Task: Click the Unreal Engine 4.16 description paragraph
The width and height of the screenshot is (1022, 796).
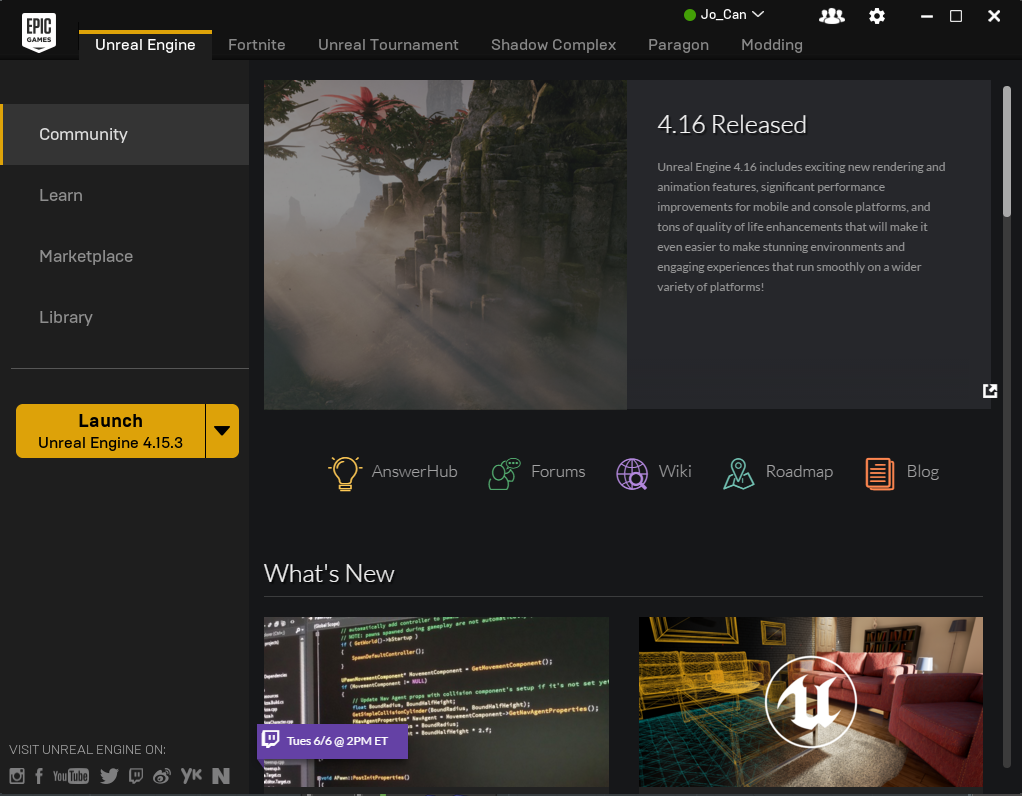Action: point(801,227)
